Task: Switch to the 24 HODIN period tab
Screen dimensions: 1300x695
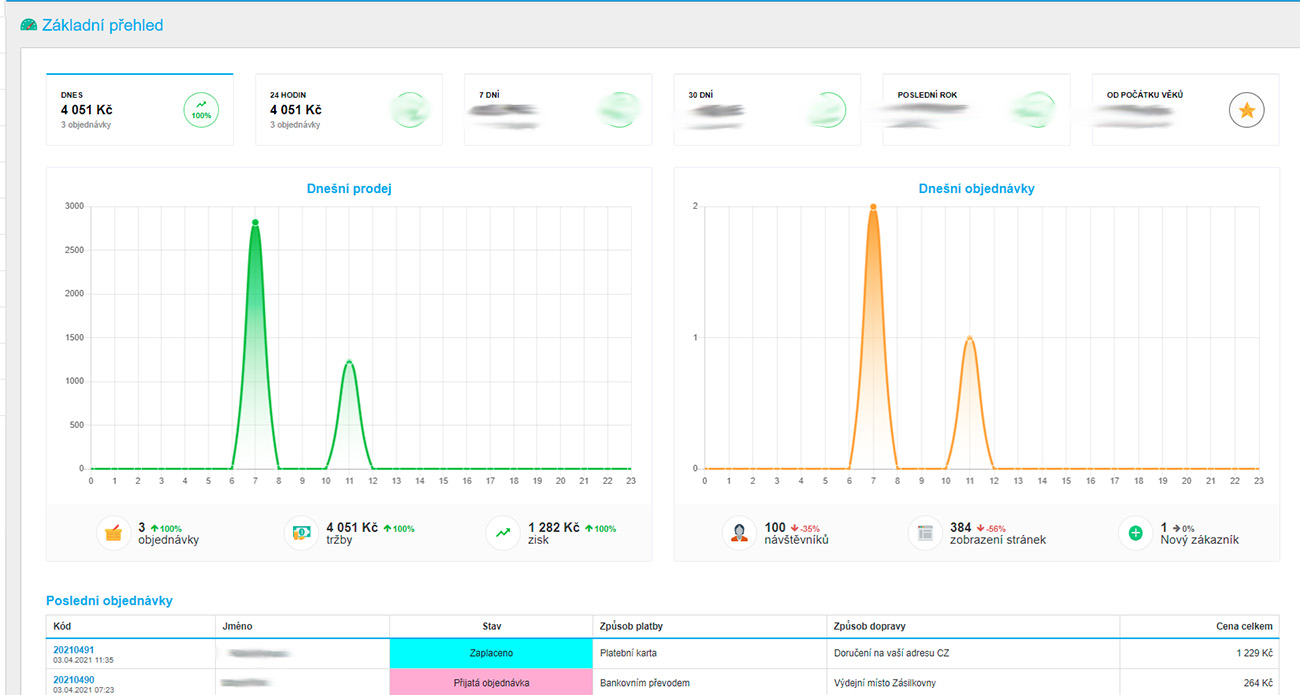Action: coord(348,110)
